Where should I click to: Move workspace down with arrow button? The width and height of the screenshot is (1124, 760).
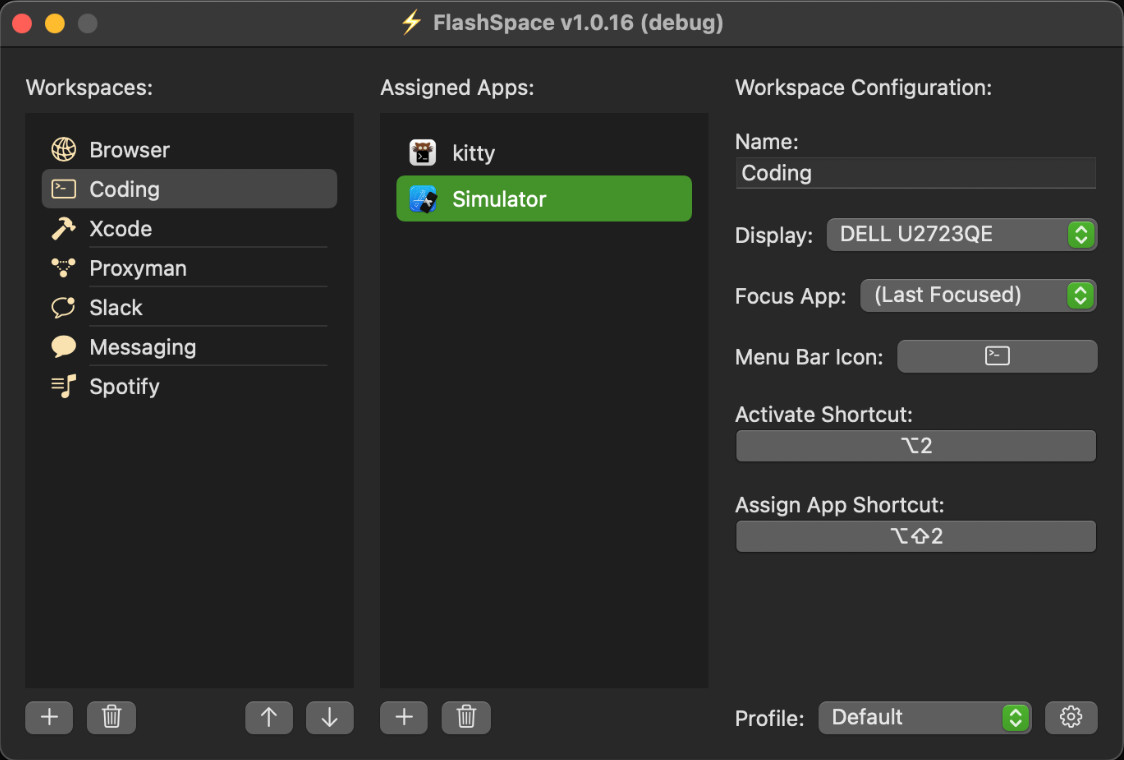pyautogui.click(x=330, y=717)
